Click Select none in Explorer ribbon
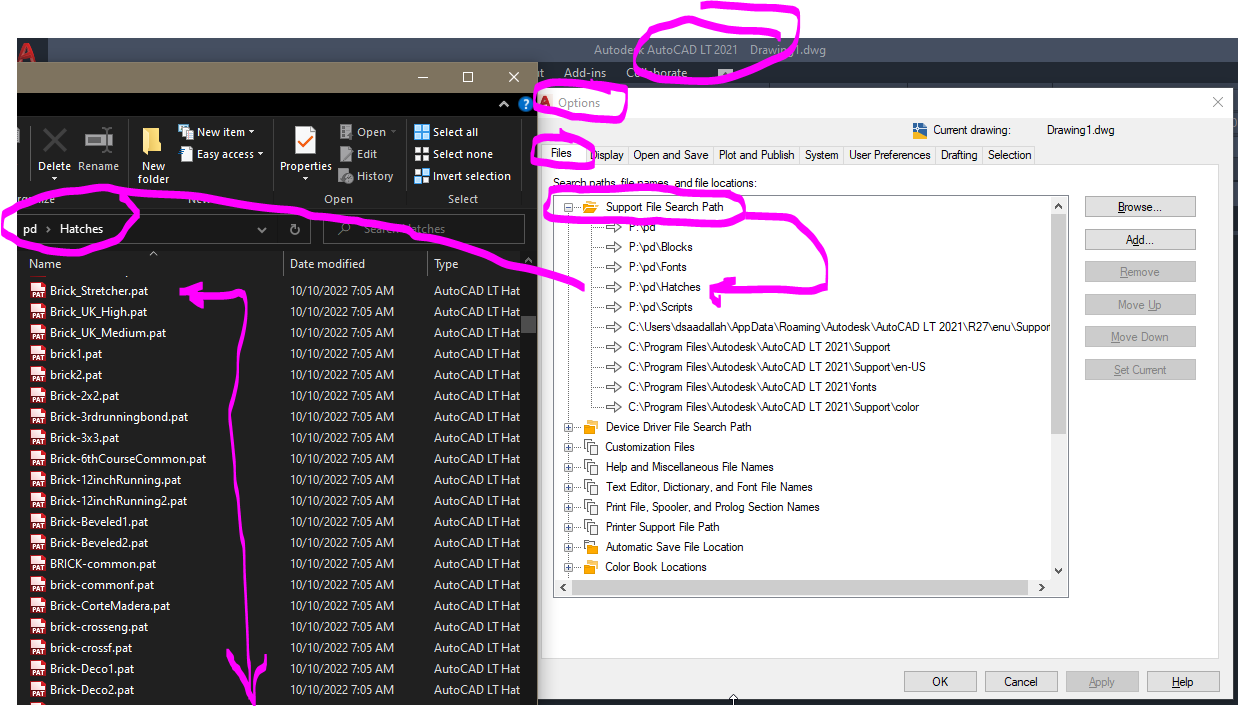The image size is (1238, 706). (454, 154)
